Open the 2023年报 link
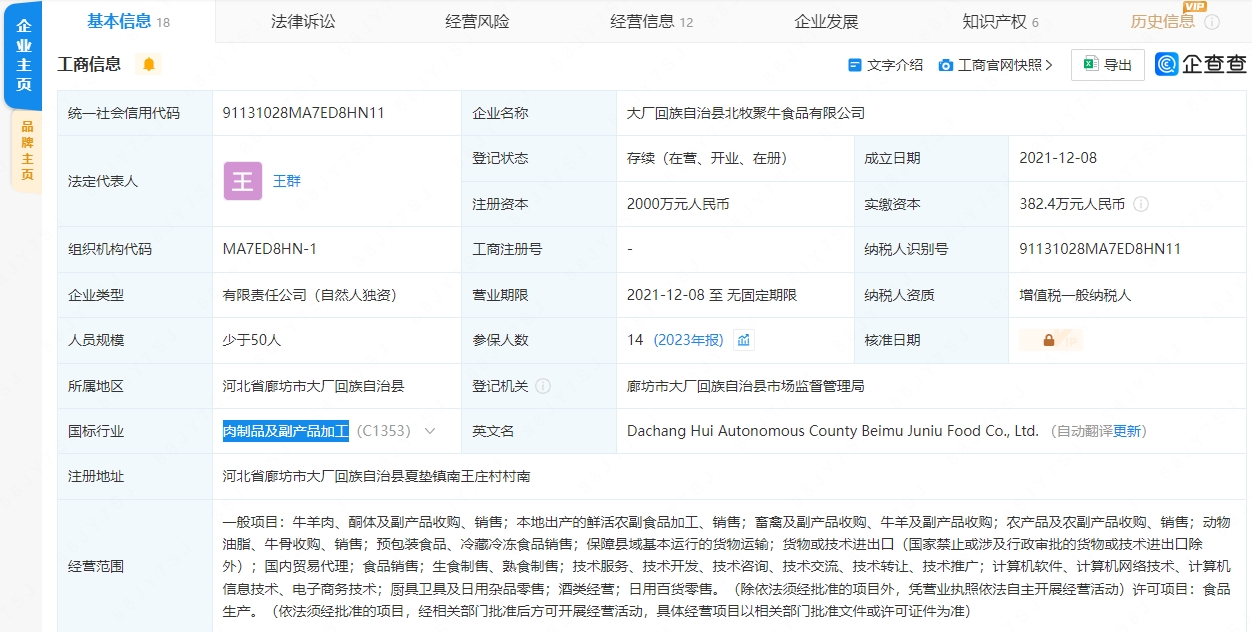The width and height of the screenshot is (1252, 632). coord(689,340)
